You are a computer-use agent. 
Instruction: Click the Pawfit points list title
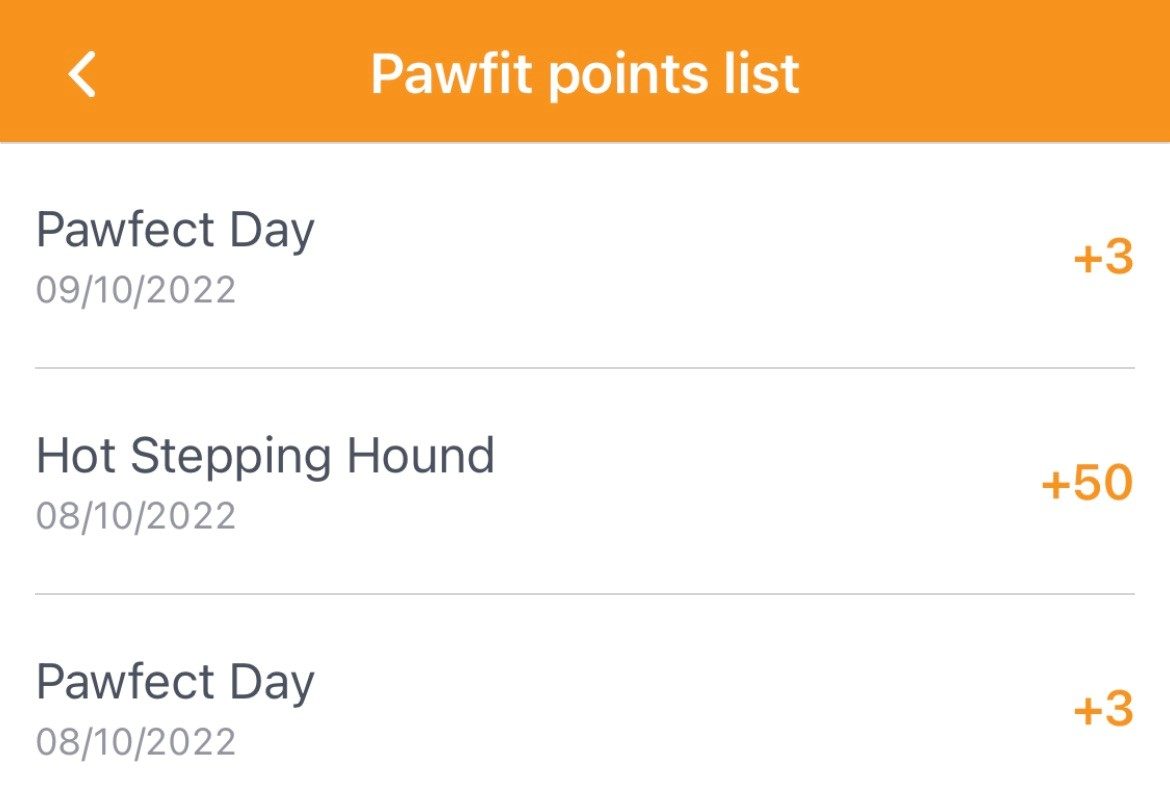tap(585, 73)
